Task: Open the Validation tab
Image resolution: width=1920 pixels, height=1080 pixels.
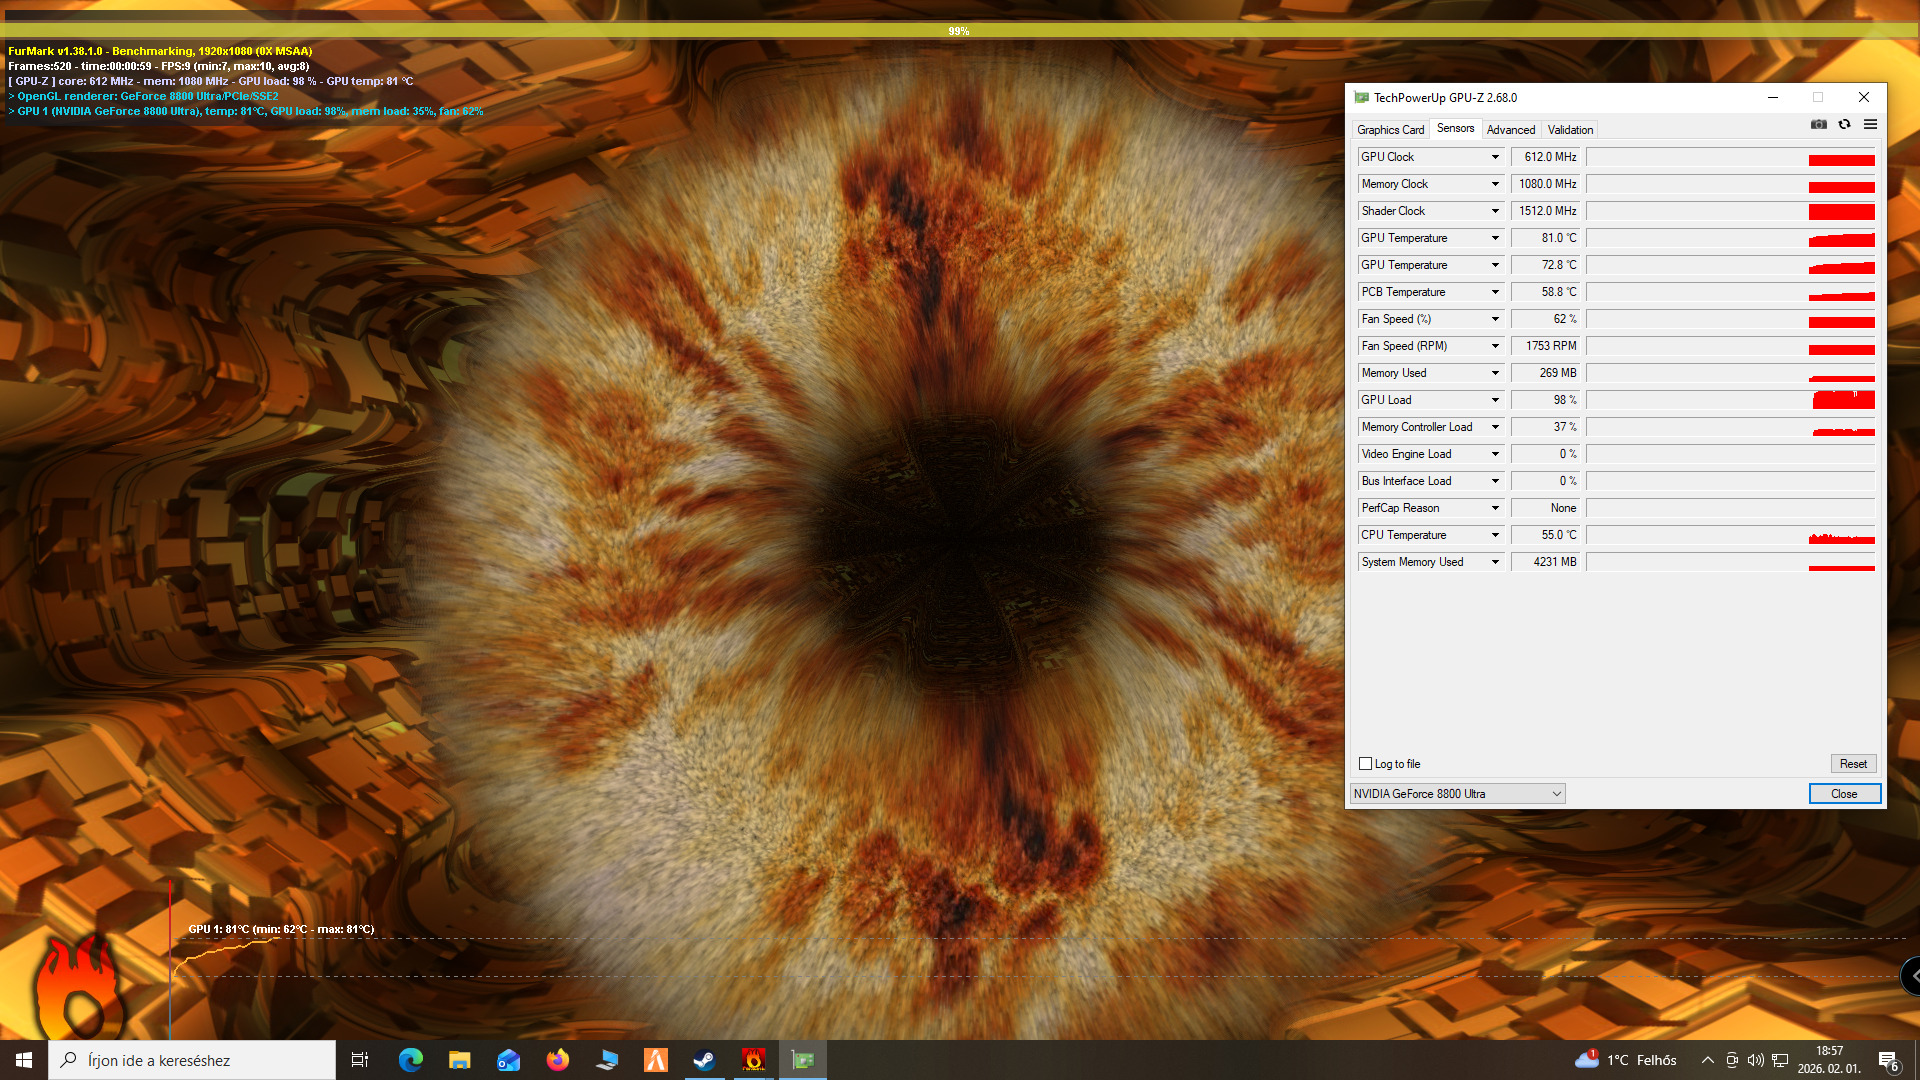Action: pyautogui.click(x=1570, y=130)
